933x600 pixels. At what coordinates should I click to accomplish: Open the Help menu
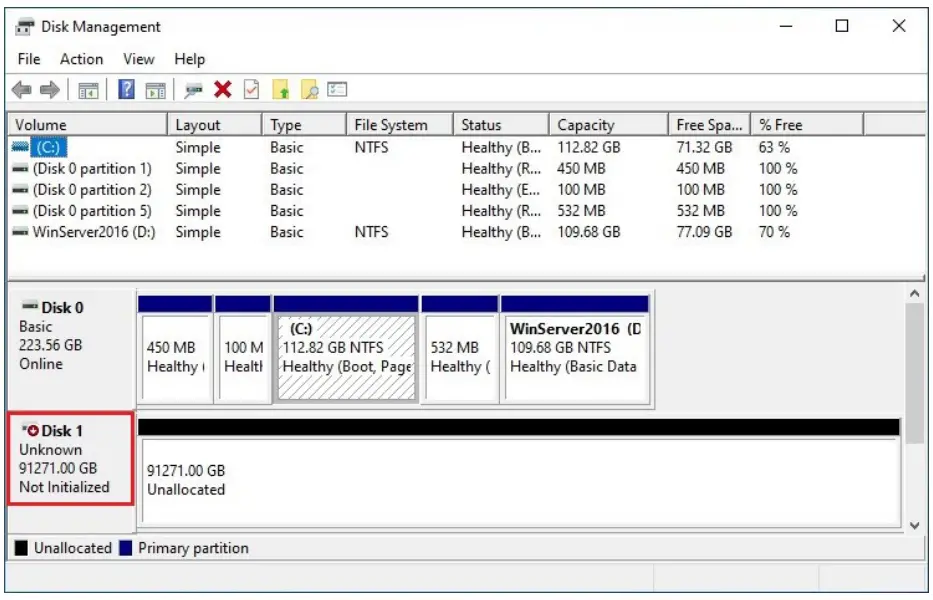pos(189,59)
